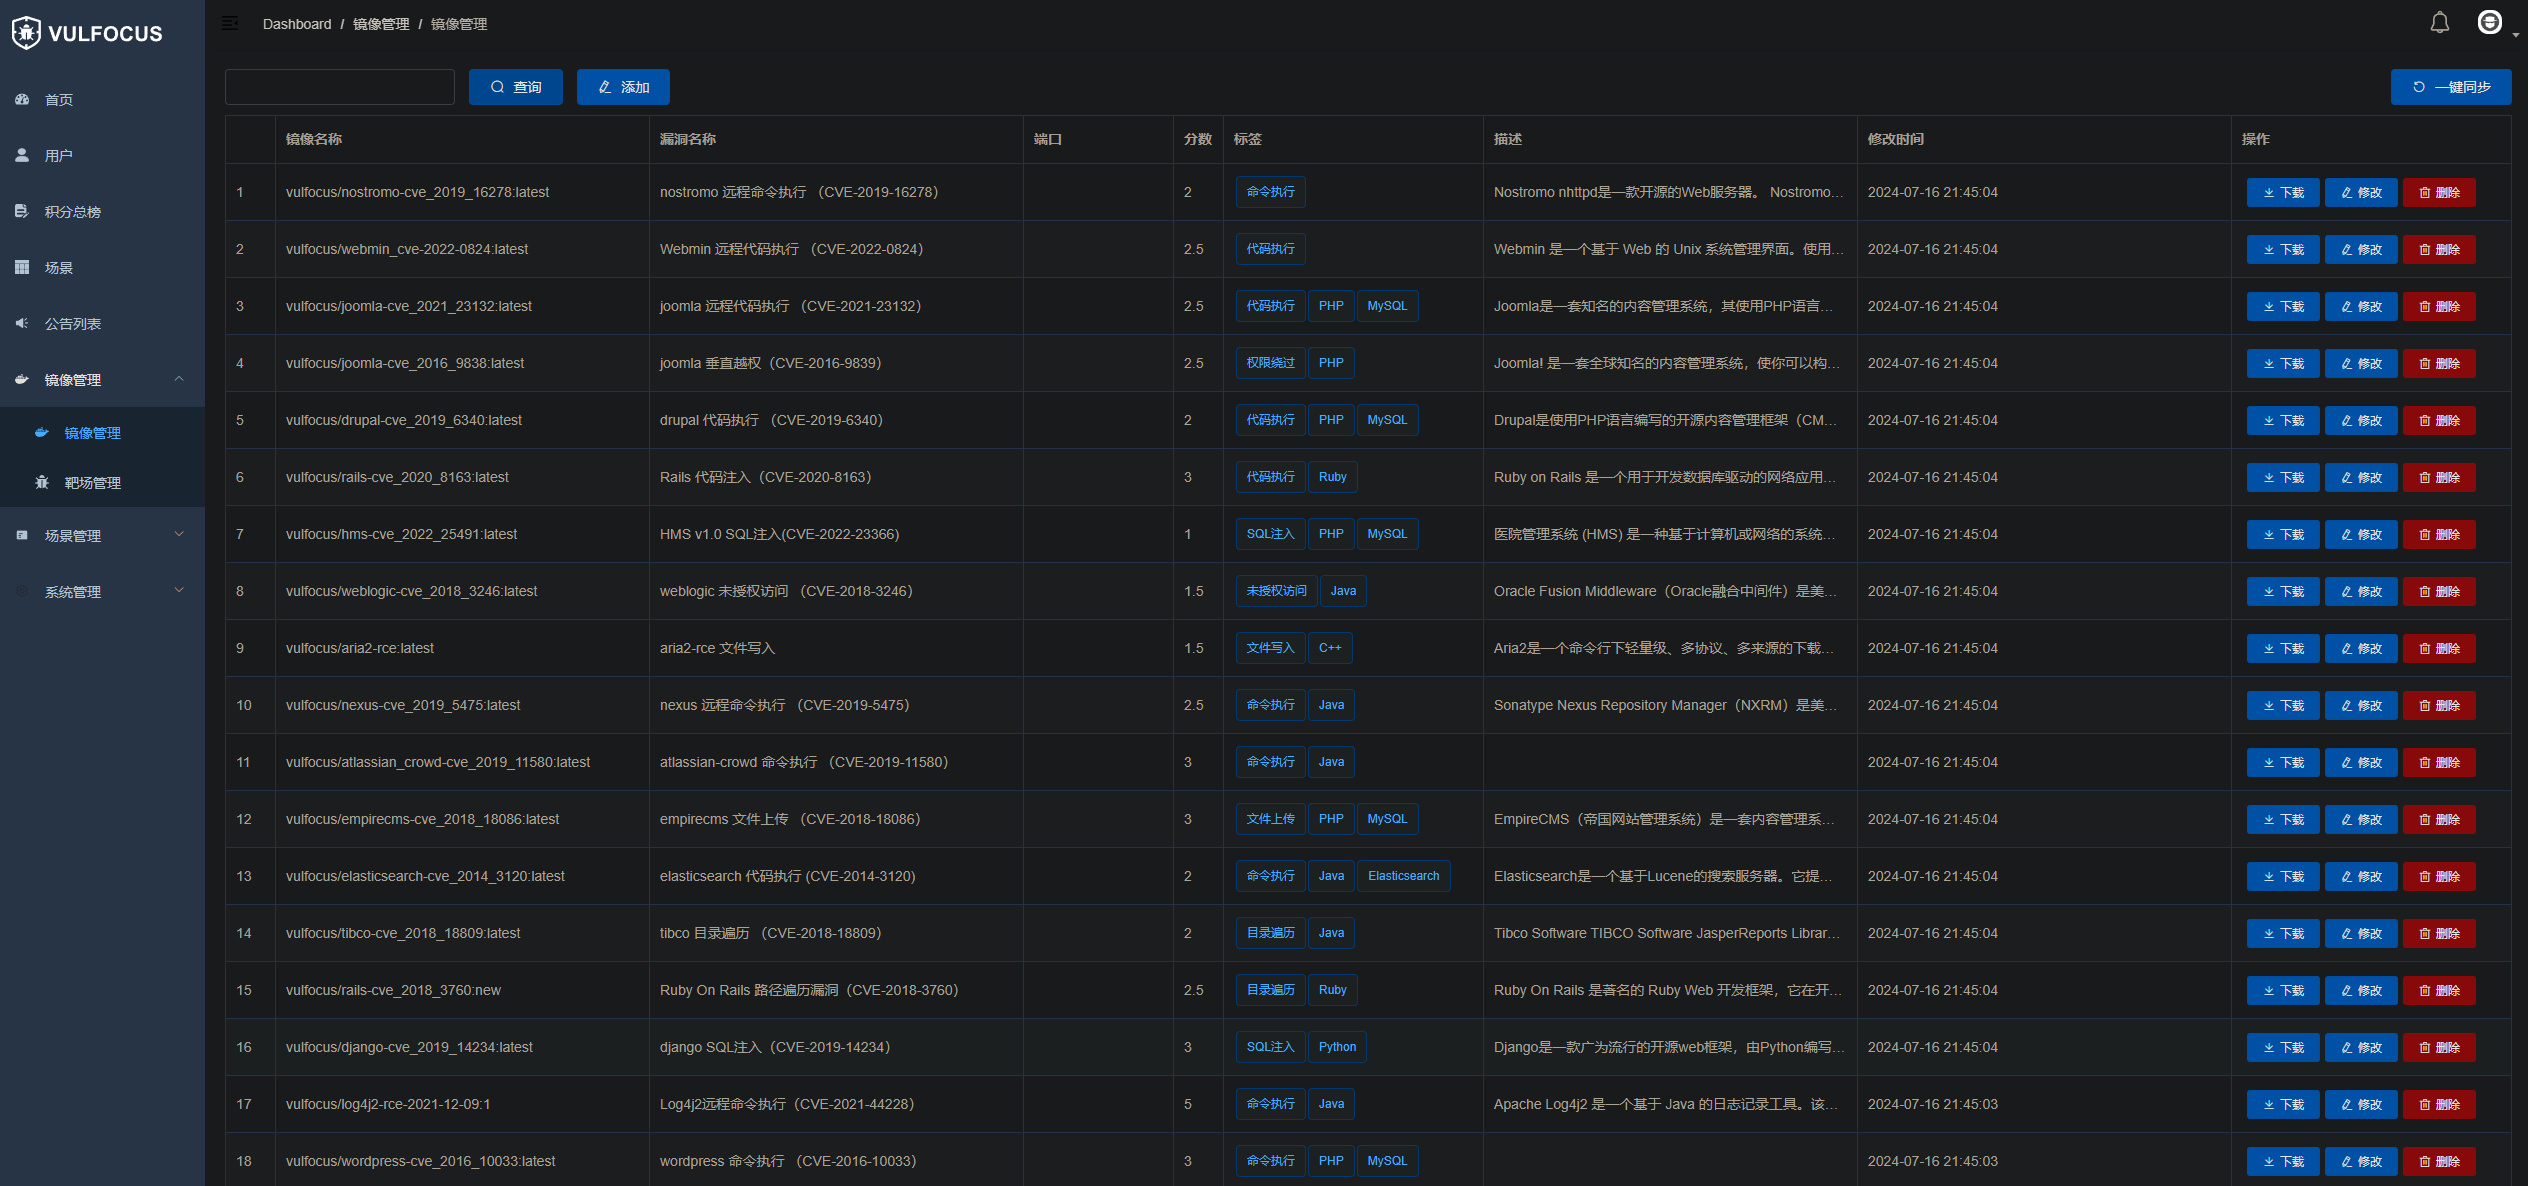Click the hamburger menu collapse icon
Viewport: 2528px width, 1186px height.
[230, 24]
